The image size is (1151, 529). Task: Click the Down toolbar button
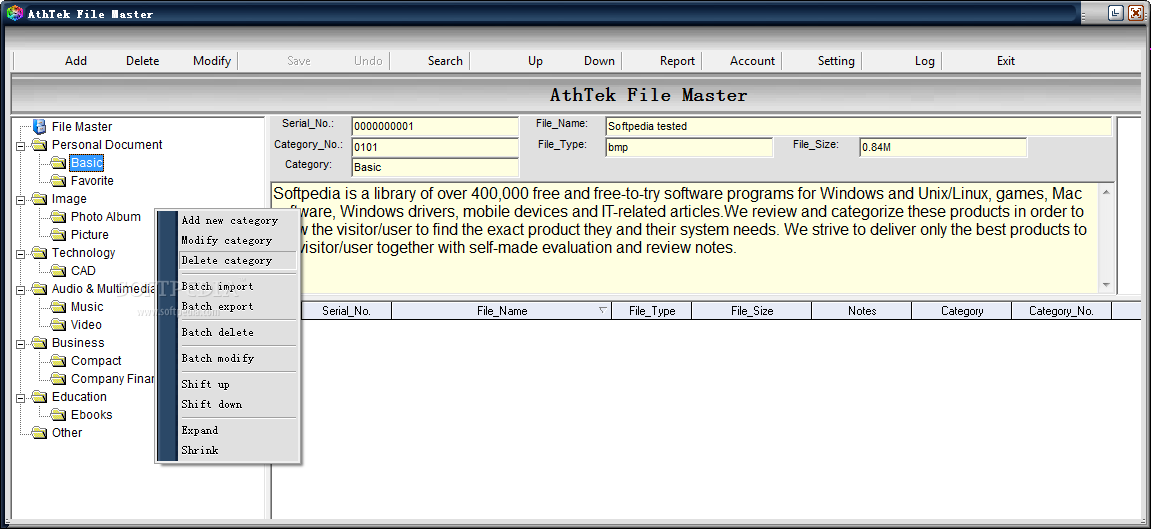pos(599,61)
